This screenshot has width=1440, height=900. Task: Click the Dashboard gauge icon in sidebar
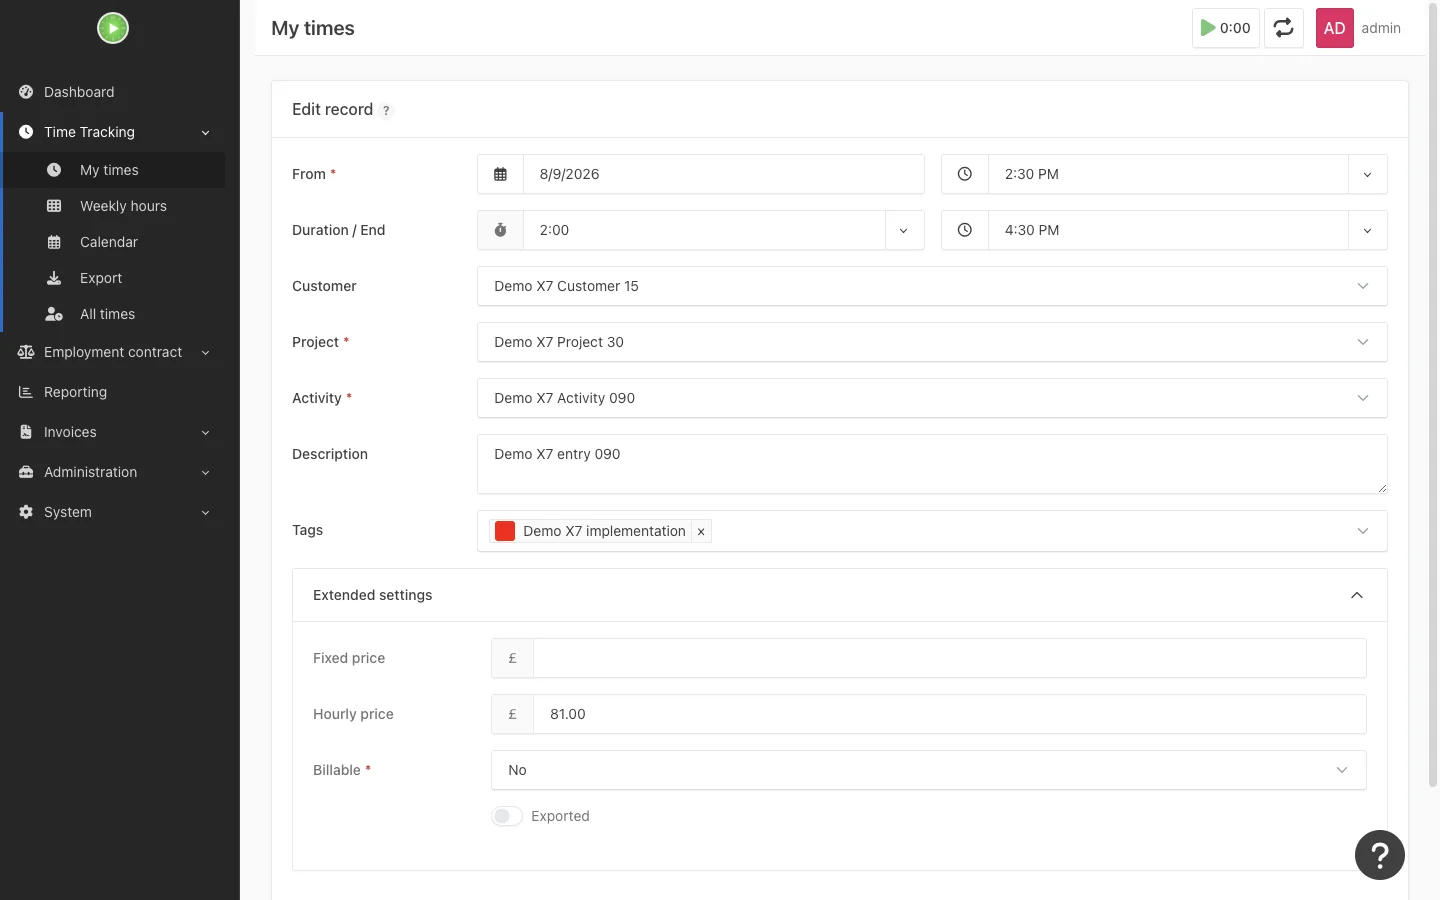coord(26,92)
